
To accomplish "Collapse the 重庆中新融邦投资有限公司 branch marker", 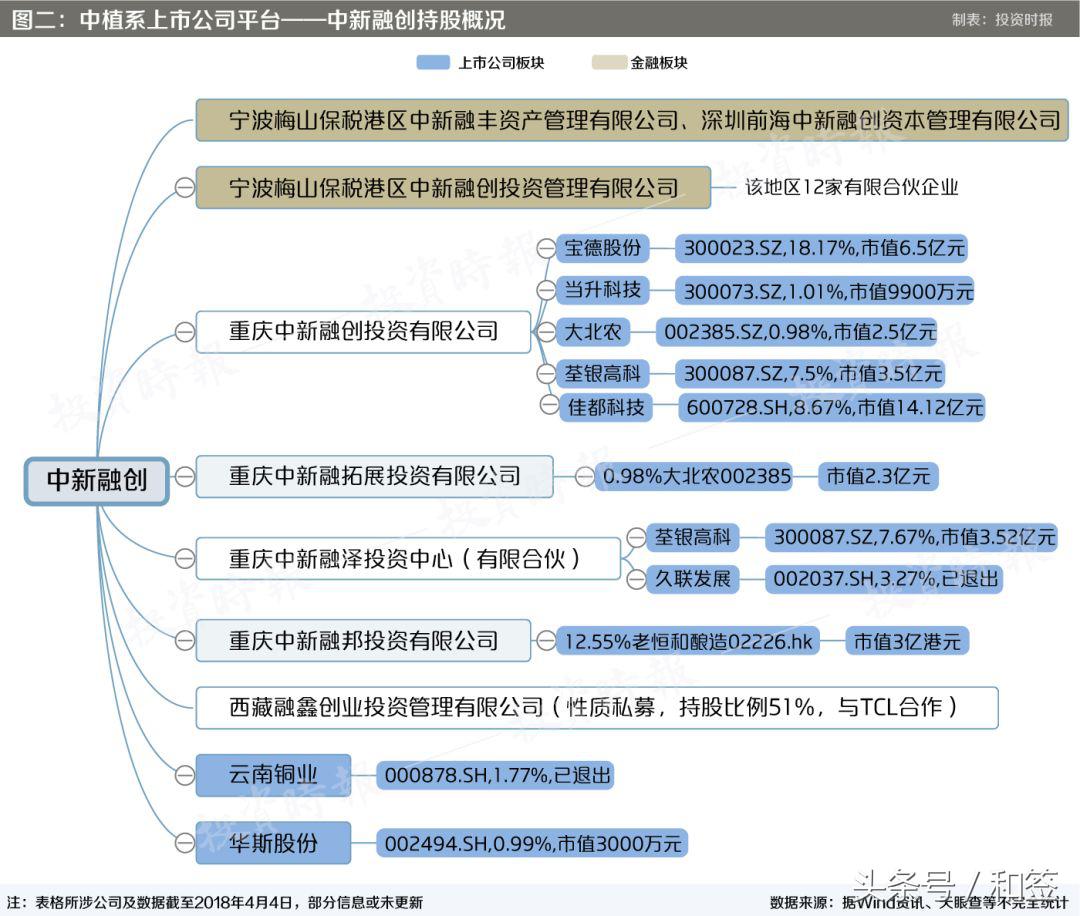I will [182, 640].
